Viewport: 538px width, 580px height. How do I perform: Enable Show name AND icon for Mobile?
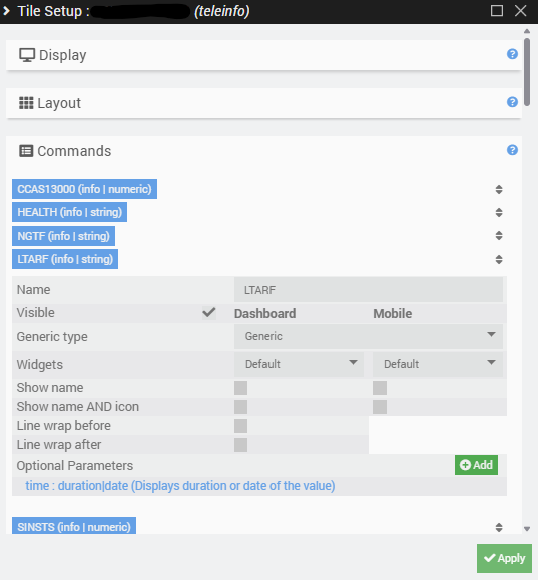380,407
